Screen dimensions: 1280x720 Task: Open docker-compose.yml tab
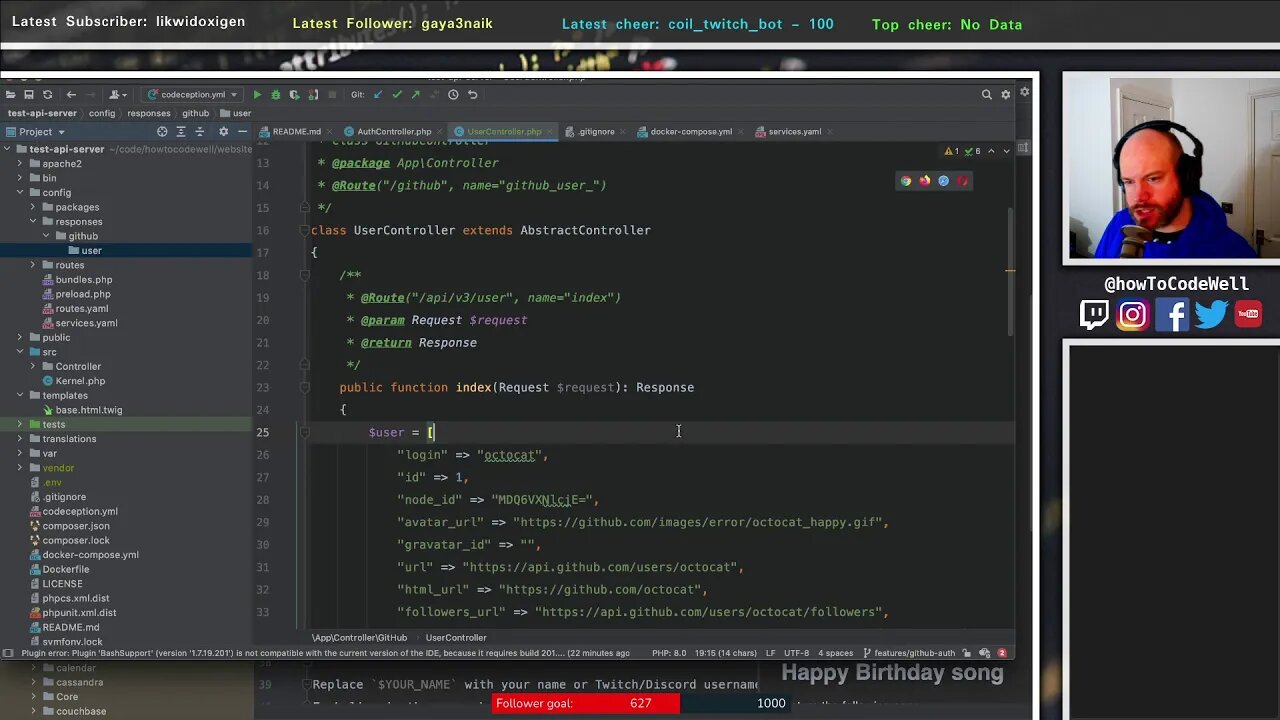coord(691,131)
